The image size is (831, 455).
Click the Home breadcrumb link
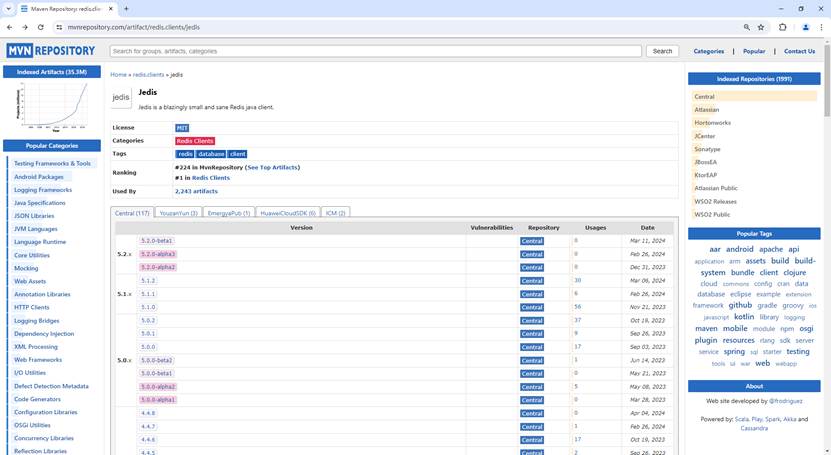pyautogui.click(x=118, y=75)
